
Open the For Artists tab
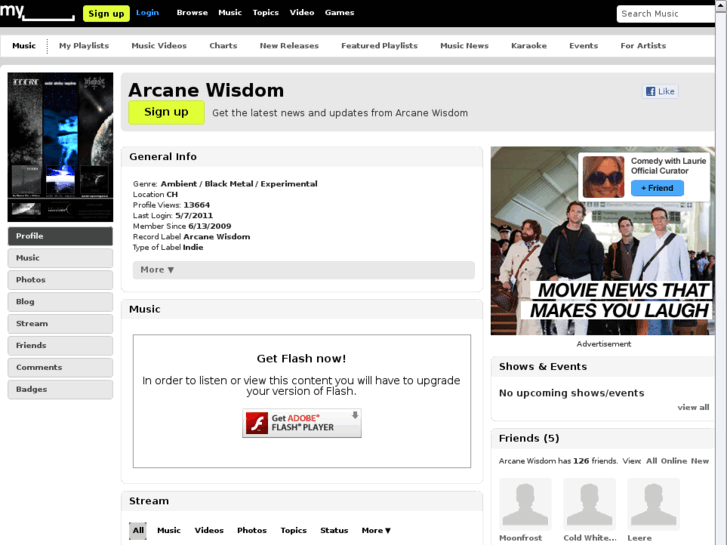643,45
